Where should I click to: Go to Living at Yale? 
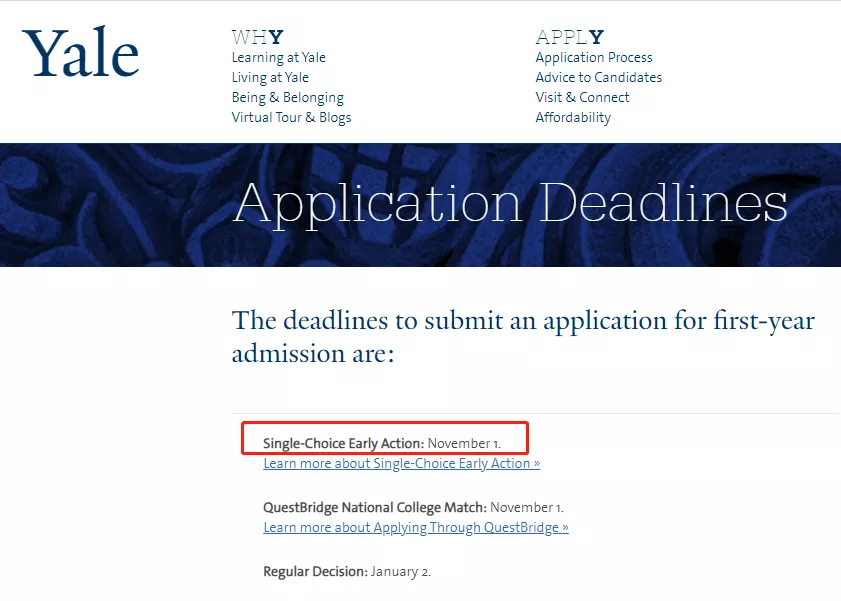click(270, 78)
